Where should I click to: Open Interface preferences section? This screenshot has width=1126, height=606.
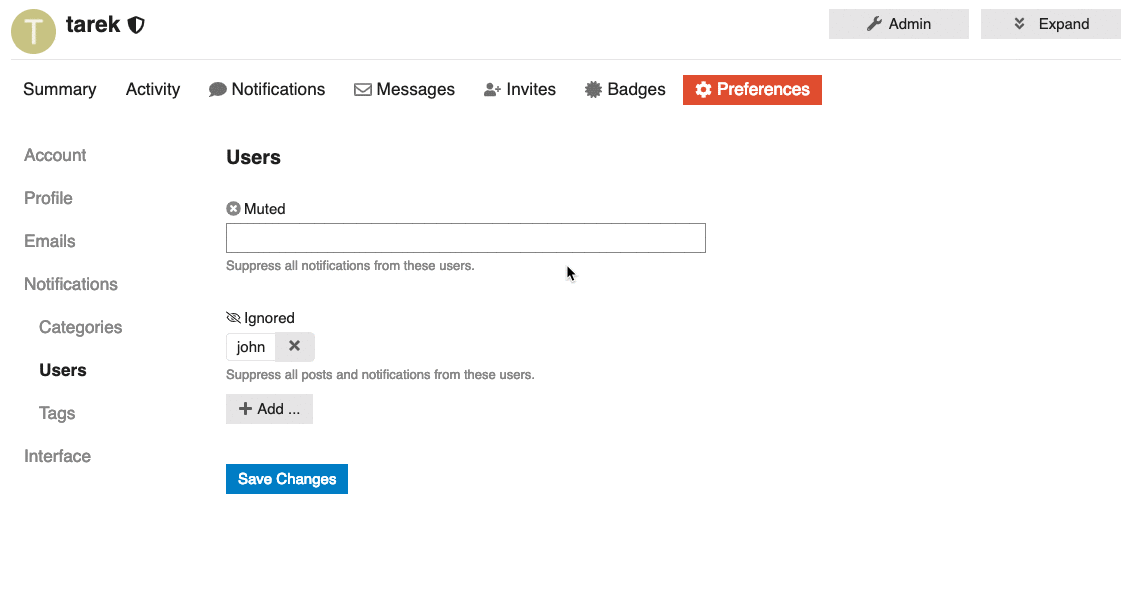[x=57, y=456]
